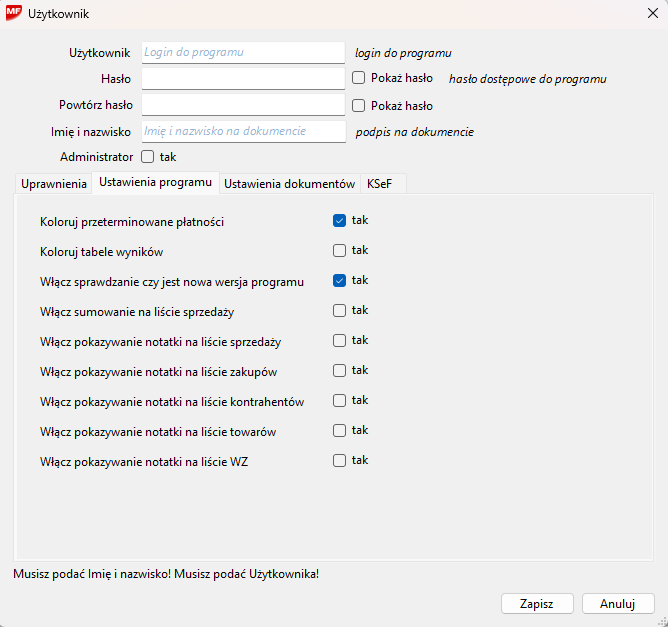Click the Powtórz hasło field

(x=243, y=105)
